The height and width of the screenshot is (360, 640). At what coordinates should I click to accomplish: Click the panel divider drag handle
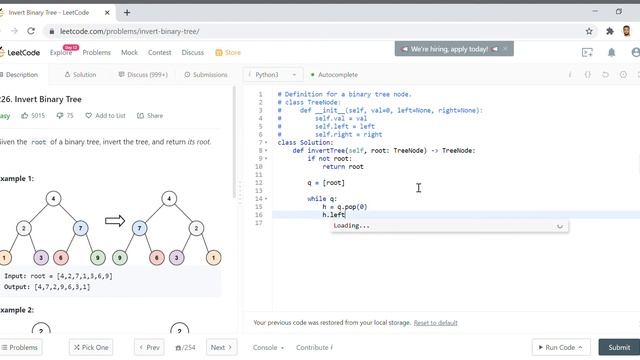pyautogui.click(x=240, y=193)
